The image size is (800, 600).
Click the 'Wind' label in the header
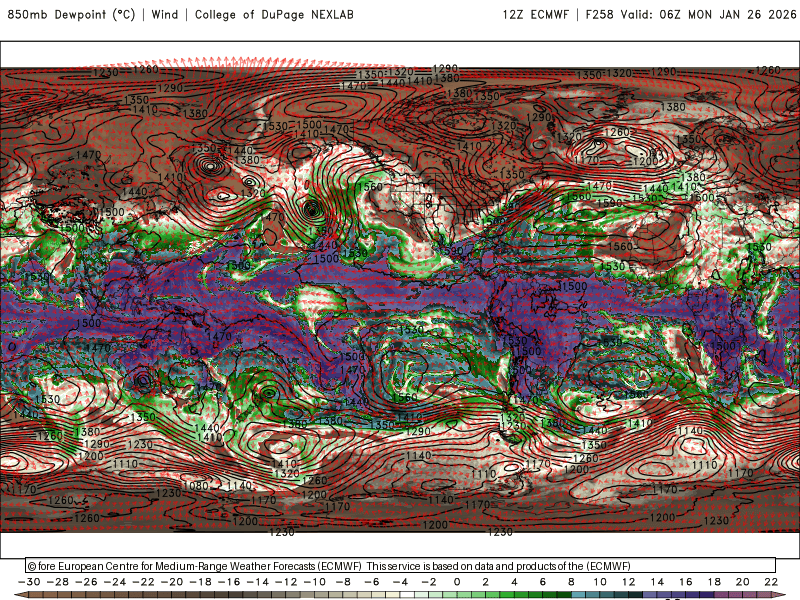pos(165,14)
